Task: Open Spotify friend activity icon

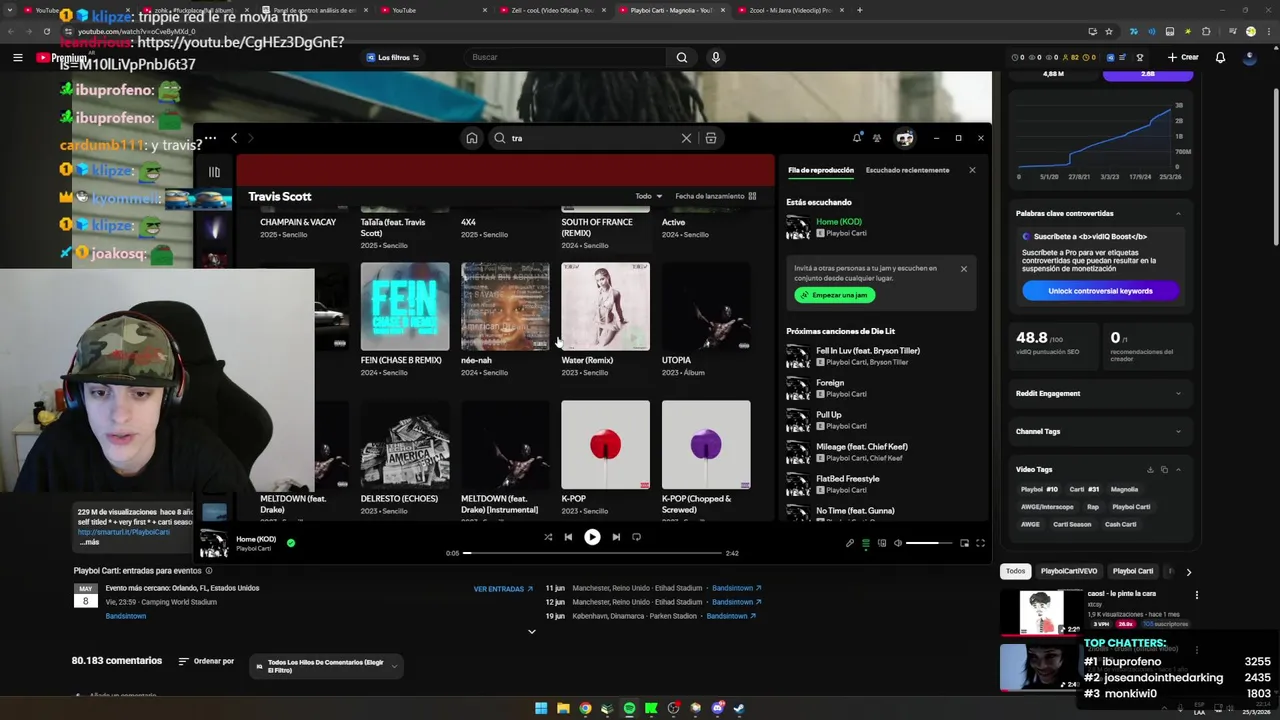Action: [877, 138]
